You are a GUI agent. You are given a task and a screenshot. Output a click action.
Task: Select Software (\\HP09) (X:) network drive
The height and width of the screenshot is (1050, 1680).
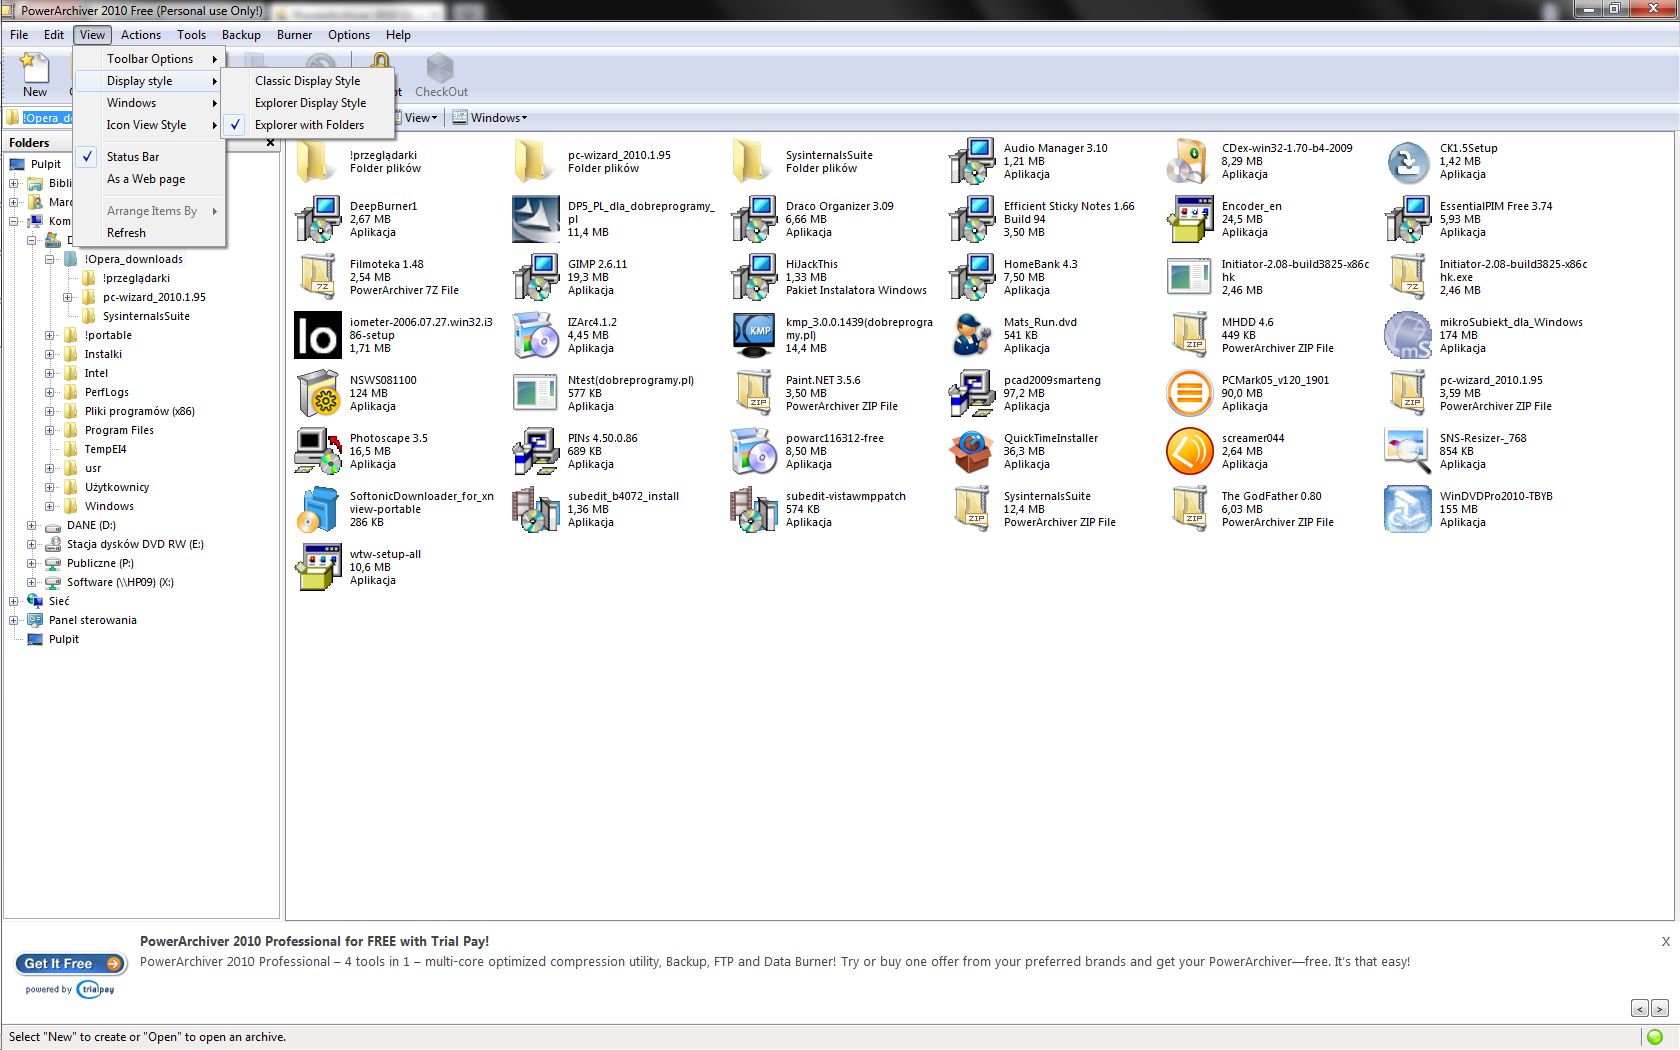coord(120,582)
